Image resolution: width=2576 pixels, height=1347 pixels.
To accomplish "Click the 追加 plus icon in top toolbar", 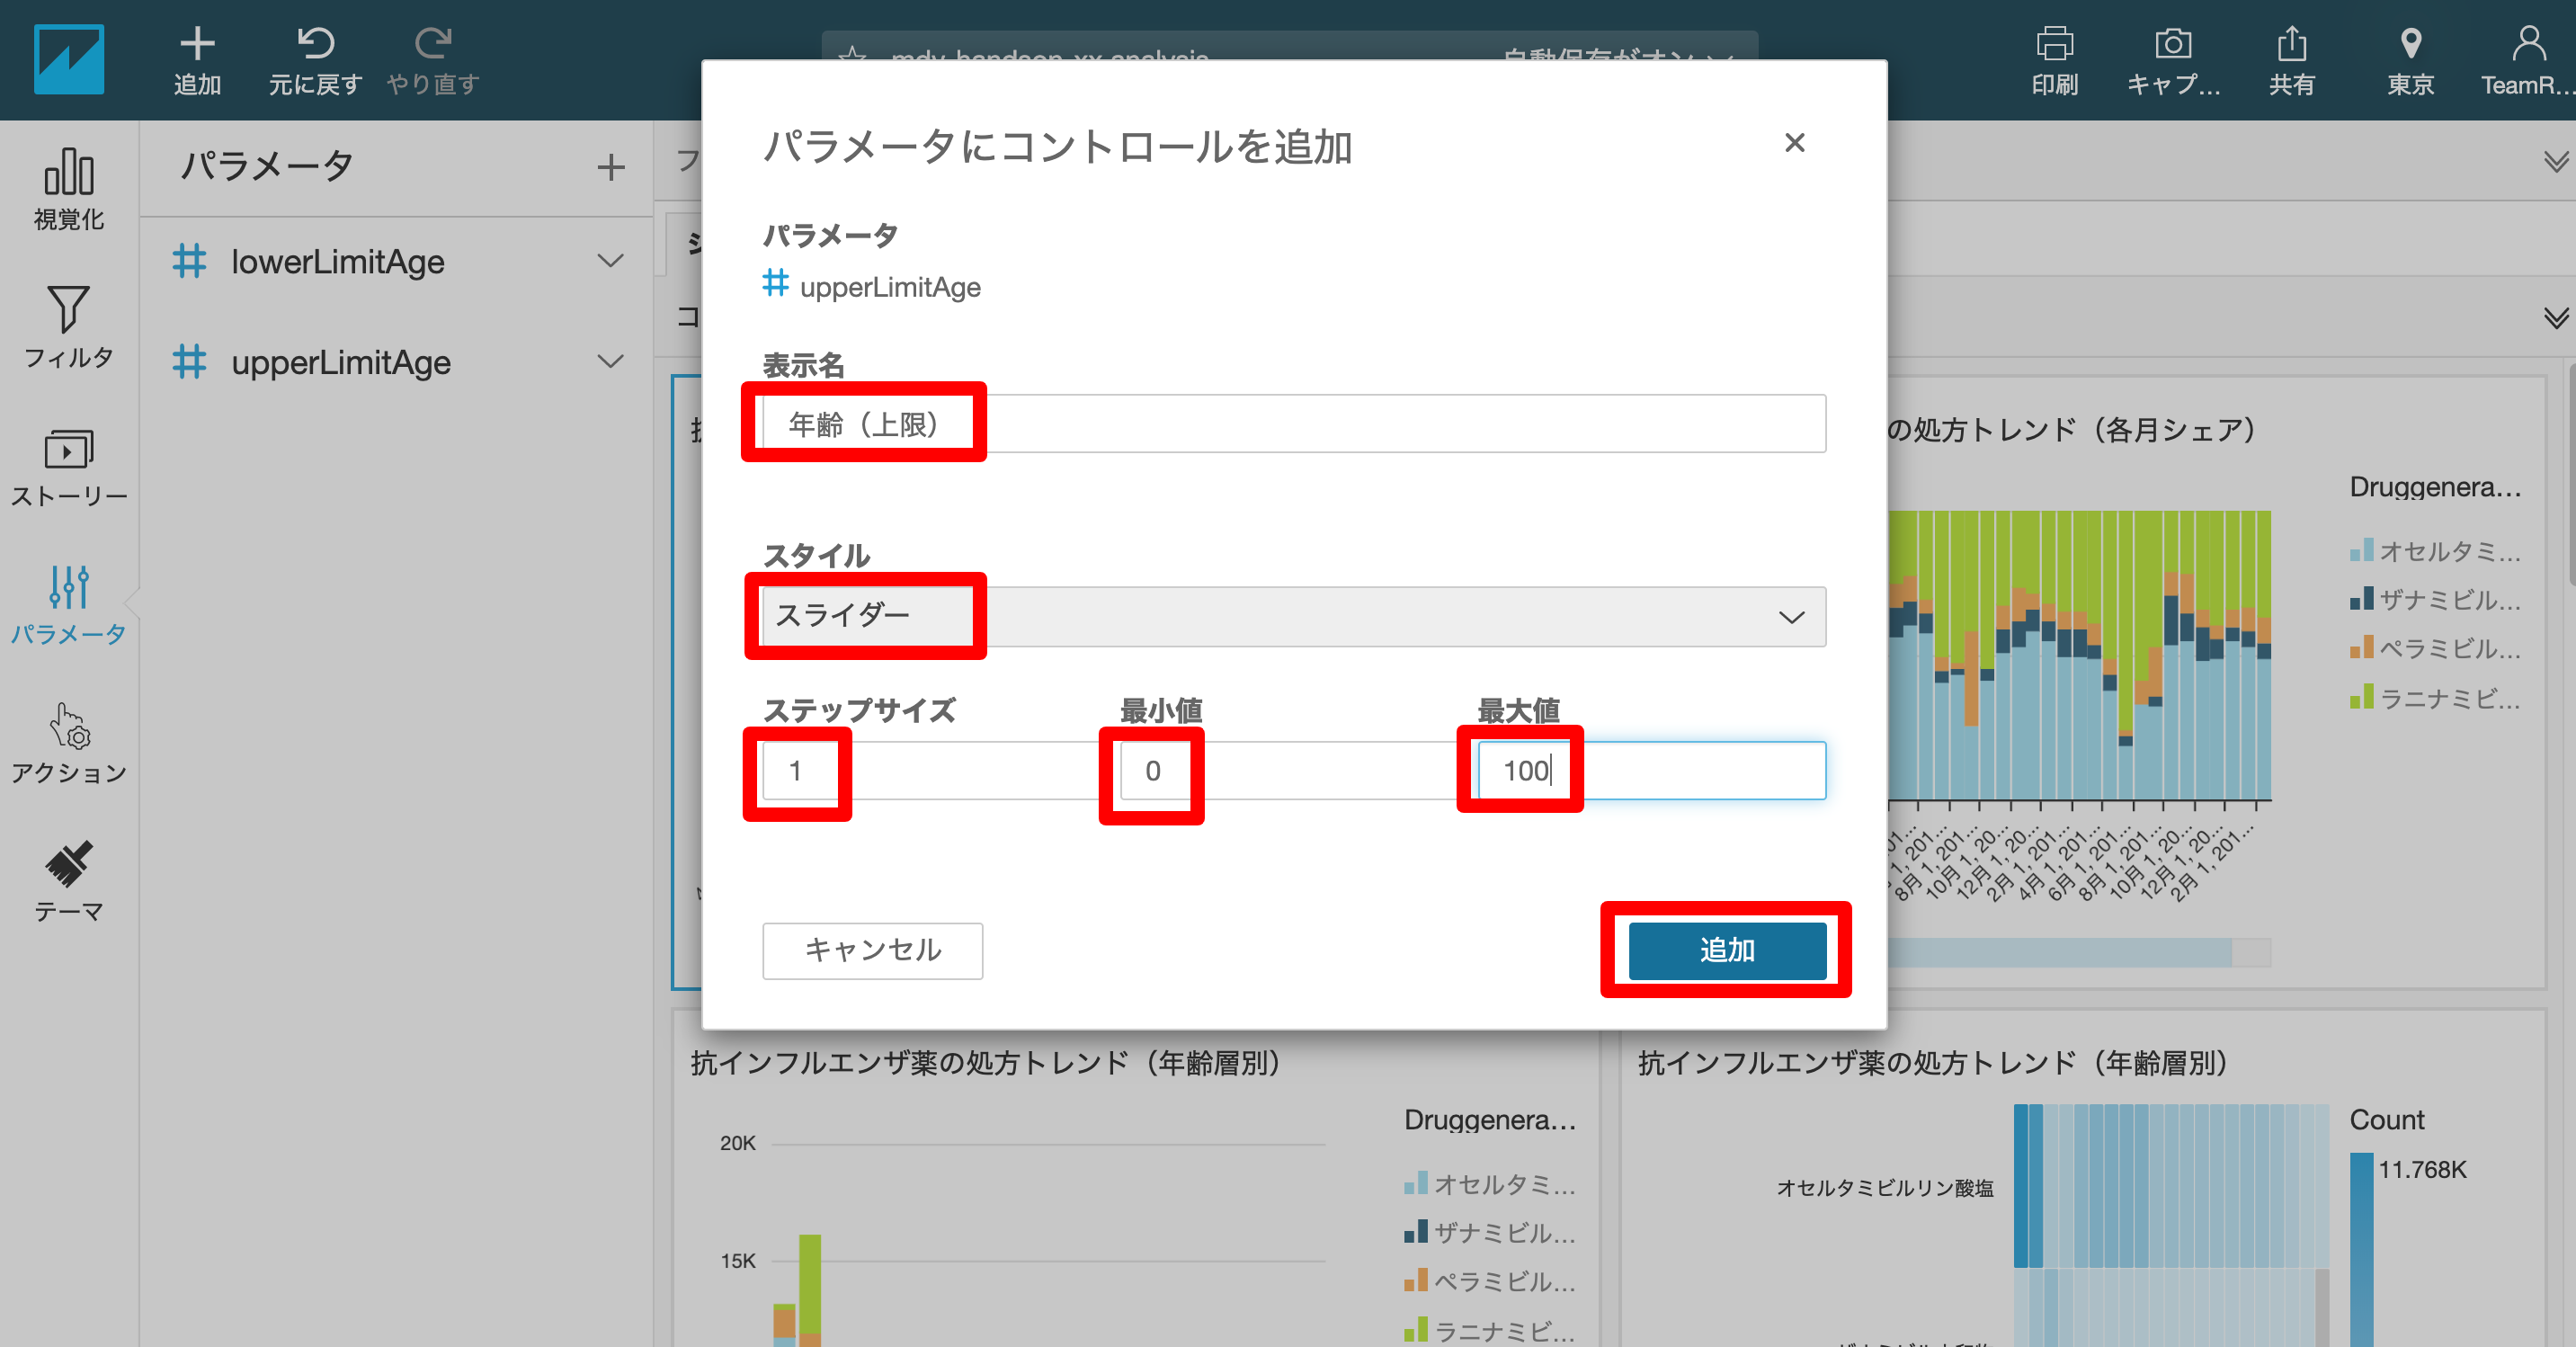I will click(197, 43).
